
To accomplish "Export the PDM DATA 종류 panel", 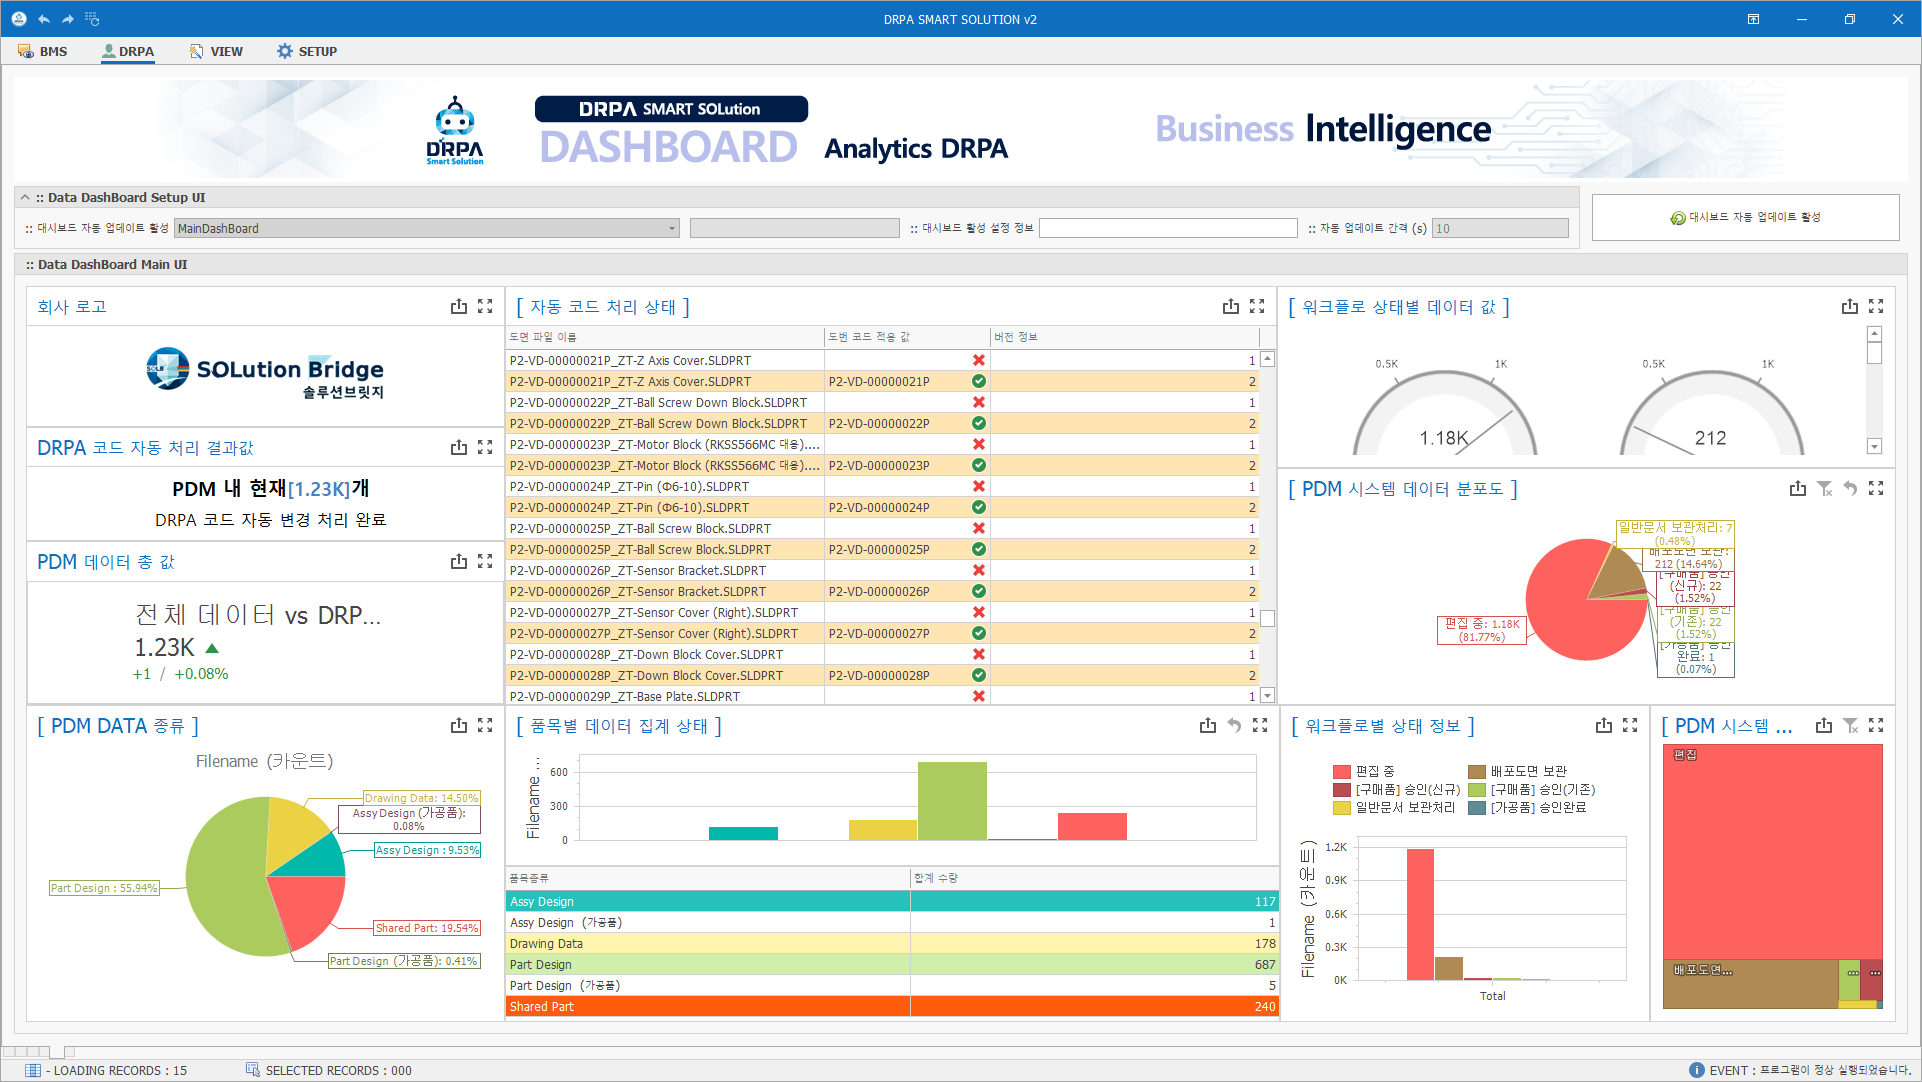I will [459, 726].
